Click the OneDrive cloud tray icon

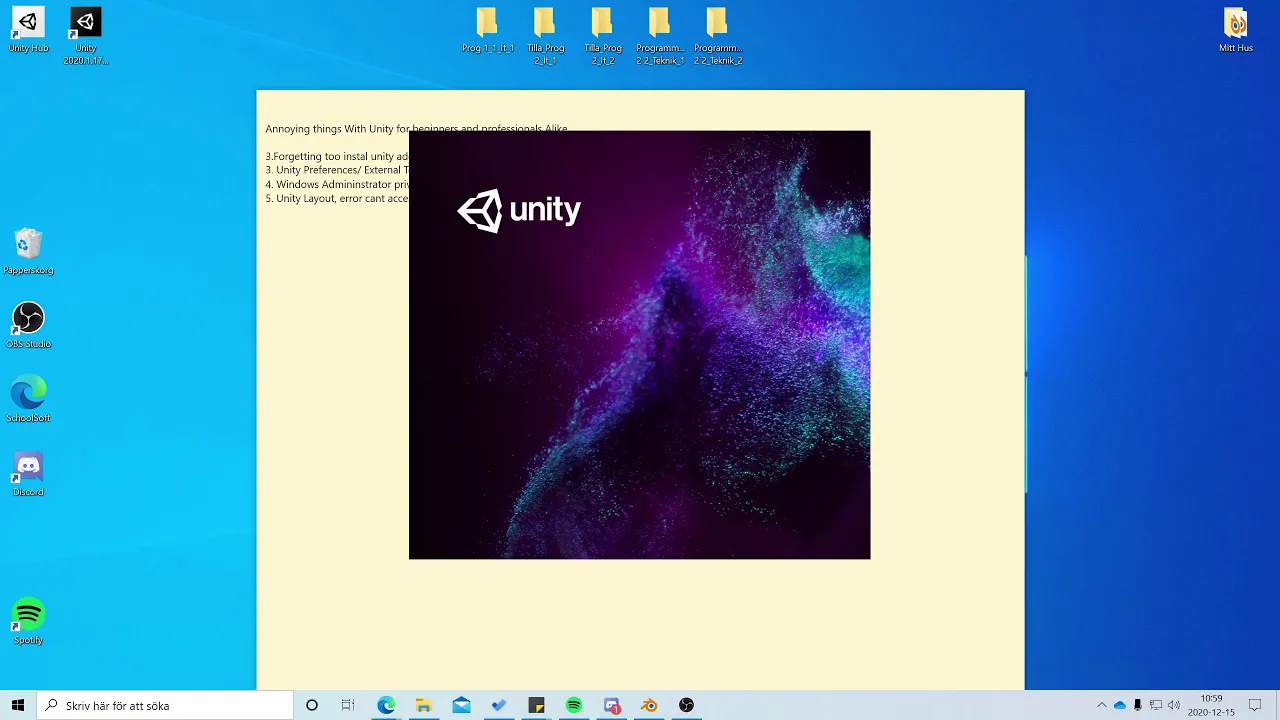[1120, 705]
